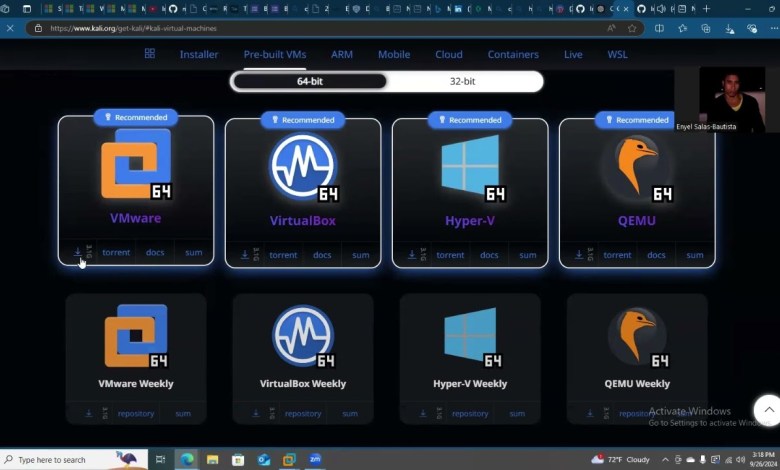The height and width of the screenshot is (470, 780).
Task: Show hidden system tray icons chevron
Action: click(665, 460)
